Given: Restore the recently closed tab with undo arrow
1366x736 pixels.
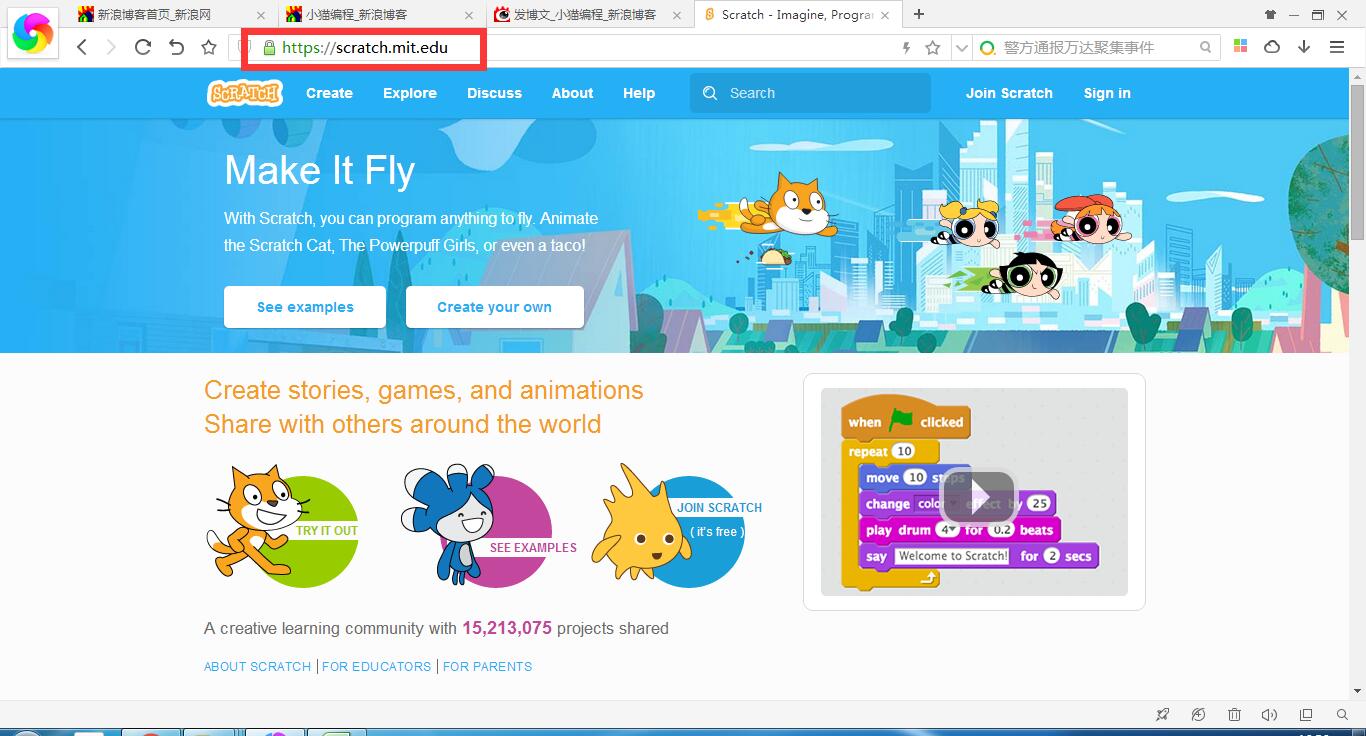Looking at the screenshot, I should point(176,47).
